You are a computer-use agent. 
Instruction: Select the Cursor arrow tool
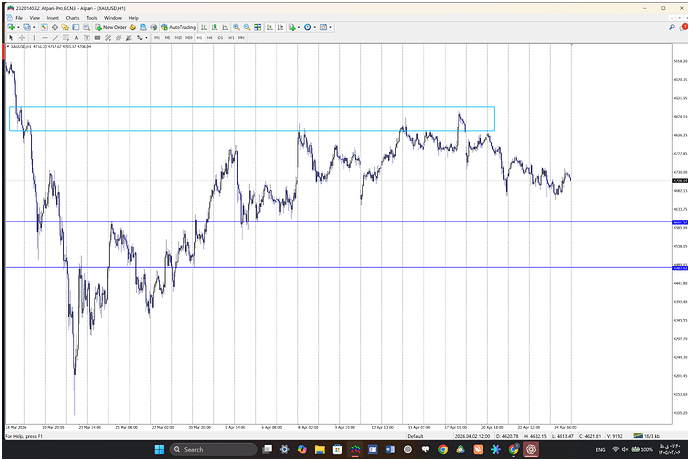pyautogui.click(x=11, y=38)
